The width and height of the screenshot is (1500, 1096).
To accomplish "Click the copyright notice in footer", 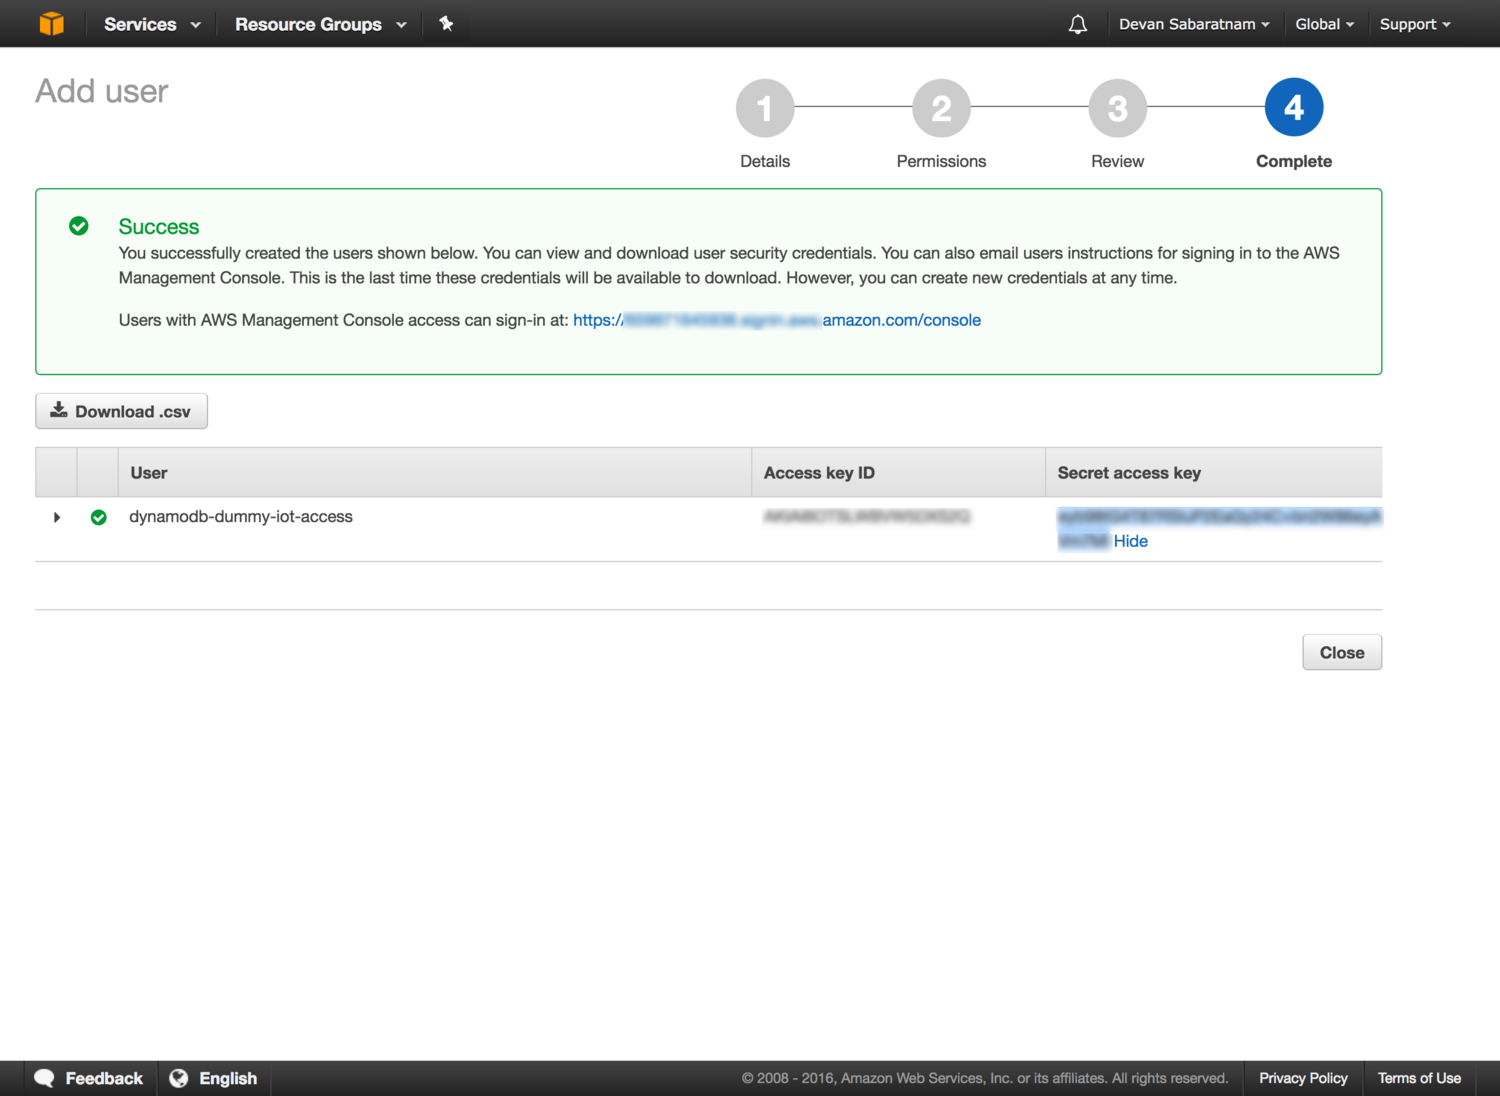I will (985, 1078).
